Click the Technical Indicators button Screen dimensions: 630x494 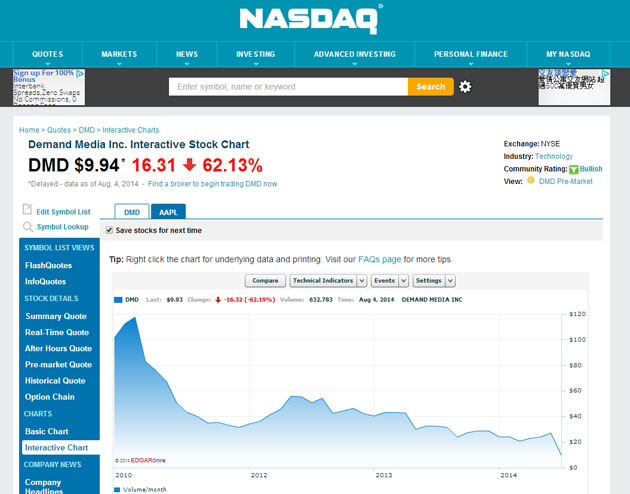[x=323, y=281]
